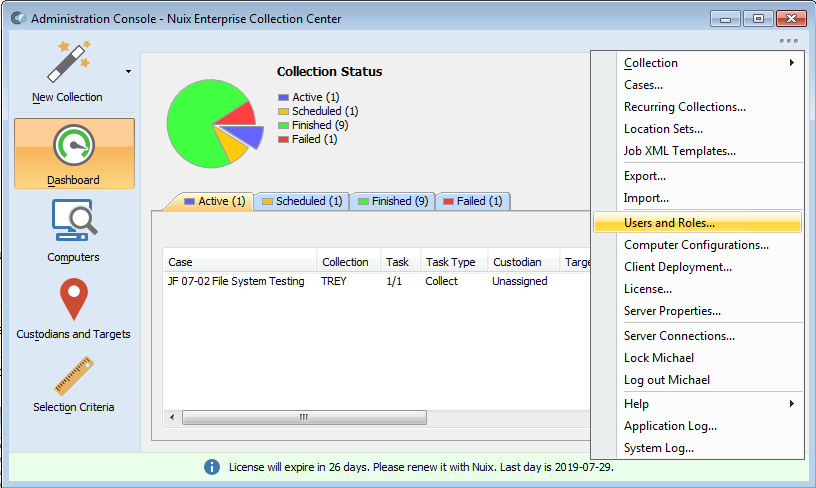Viewport: 816px width, 488px height.
Task: Sort by the Custodian column header
Action: tap(523, 262)
